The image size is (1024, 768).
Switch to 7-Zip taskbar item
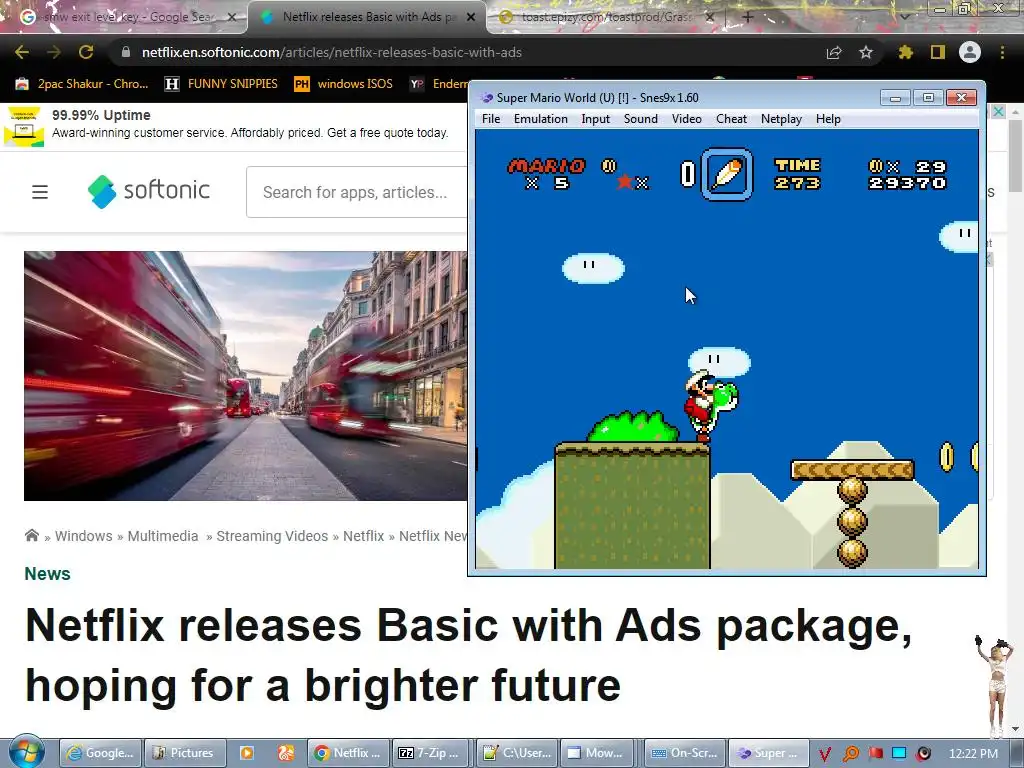coord(431,753)
